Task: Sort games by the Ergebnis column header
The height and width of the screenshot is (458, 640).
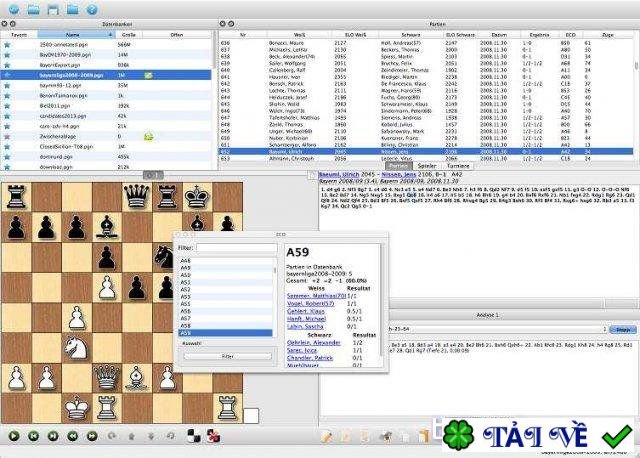Action: point(539,35)
